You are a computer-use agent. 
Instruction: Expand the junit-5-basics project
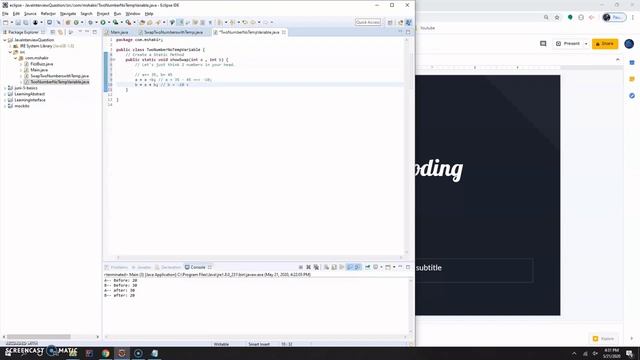point(5,88)
